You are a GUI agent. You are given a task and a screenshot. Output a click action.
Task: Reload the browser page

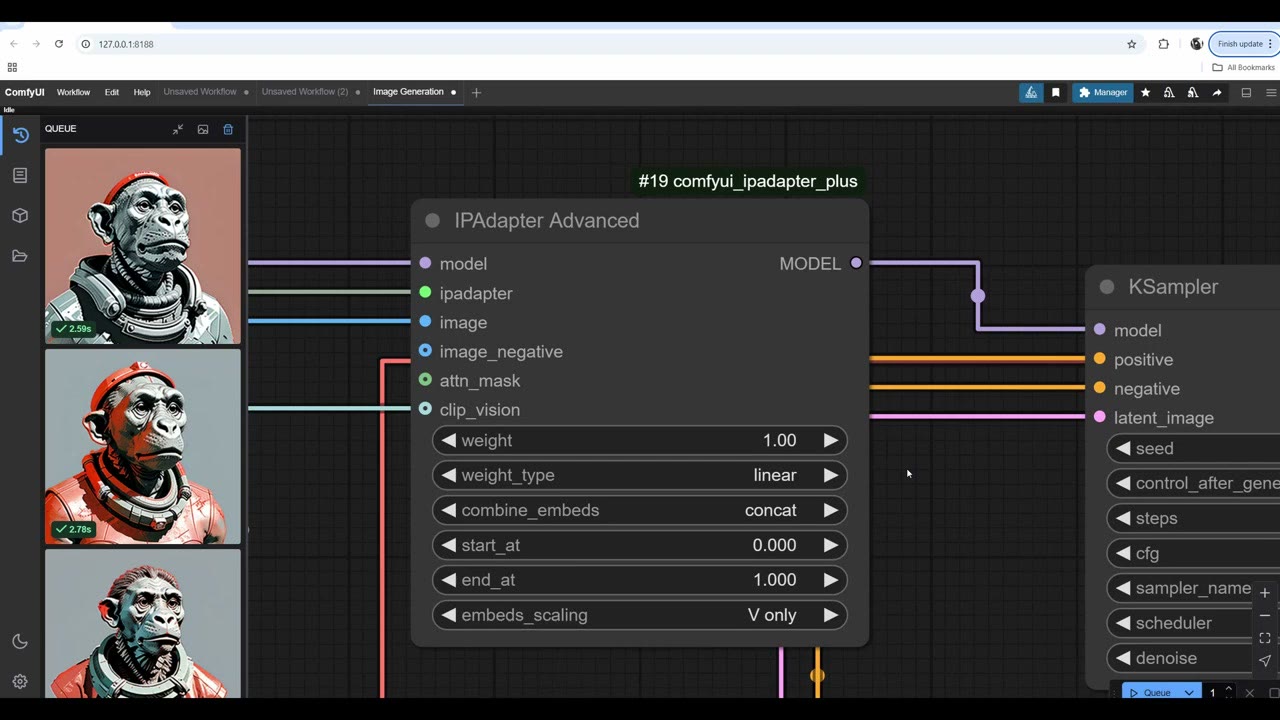pos(59,44)
